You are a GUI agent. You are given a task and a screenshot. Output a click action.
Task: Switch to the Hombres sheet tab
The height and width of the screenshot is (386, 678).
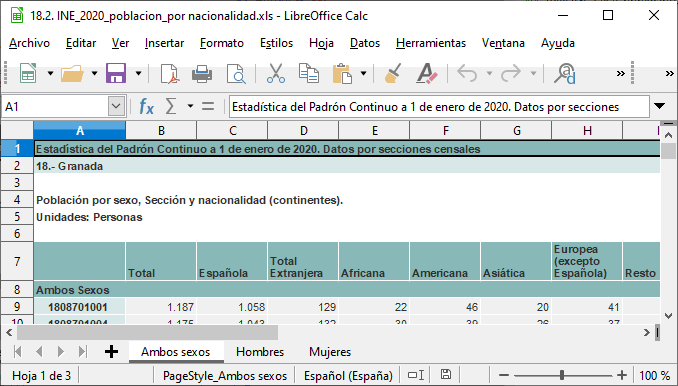[x=260, y=352]
